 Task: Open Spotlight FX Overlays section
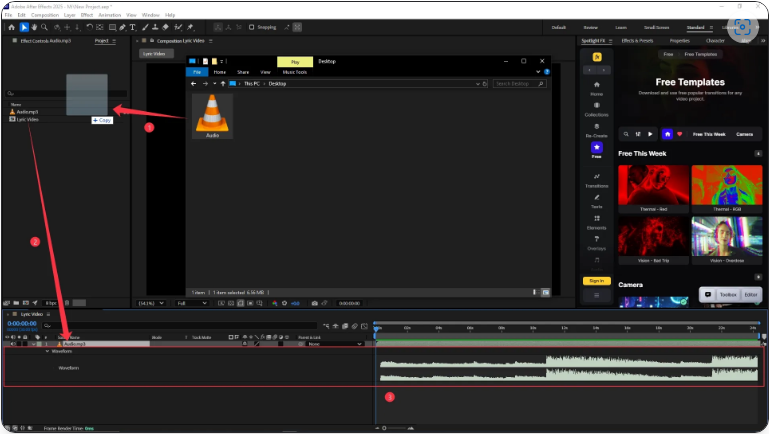tap(596, 243)
